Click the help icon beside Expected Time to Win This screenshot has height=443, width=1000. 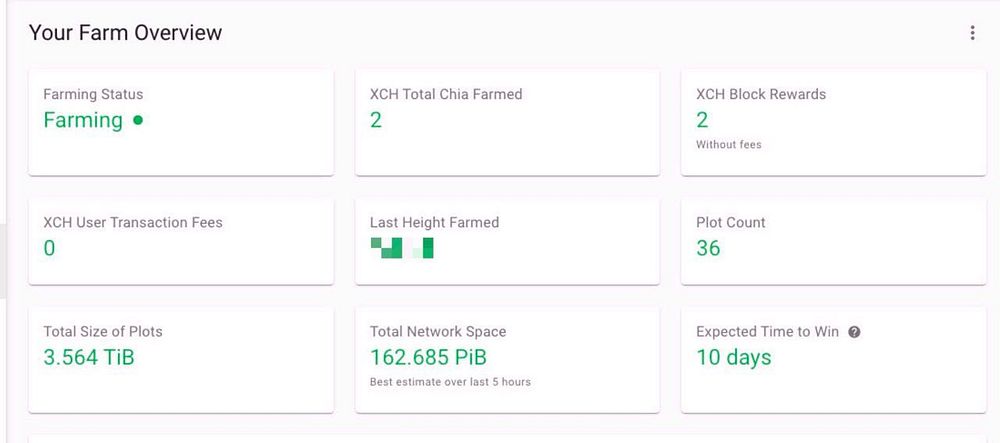coord(854,332)
